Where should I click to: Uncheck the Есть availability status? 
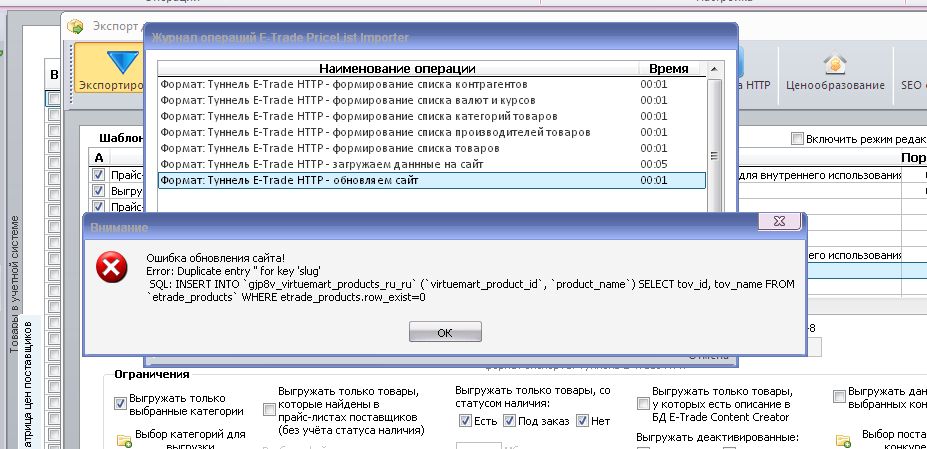point(465,421)
